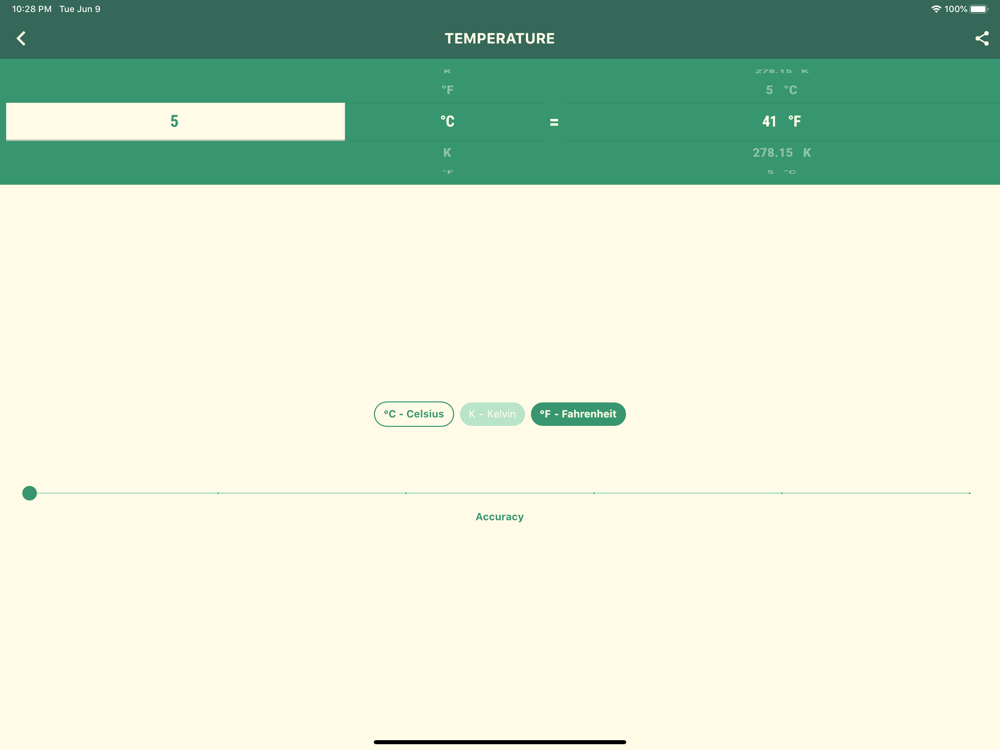This screenshot has height=750, width=1000.
Task: Edit the value 5 input field
Action: pos(175,121)
